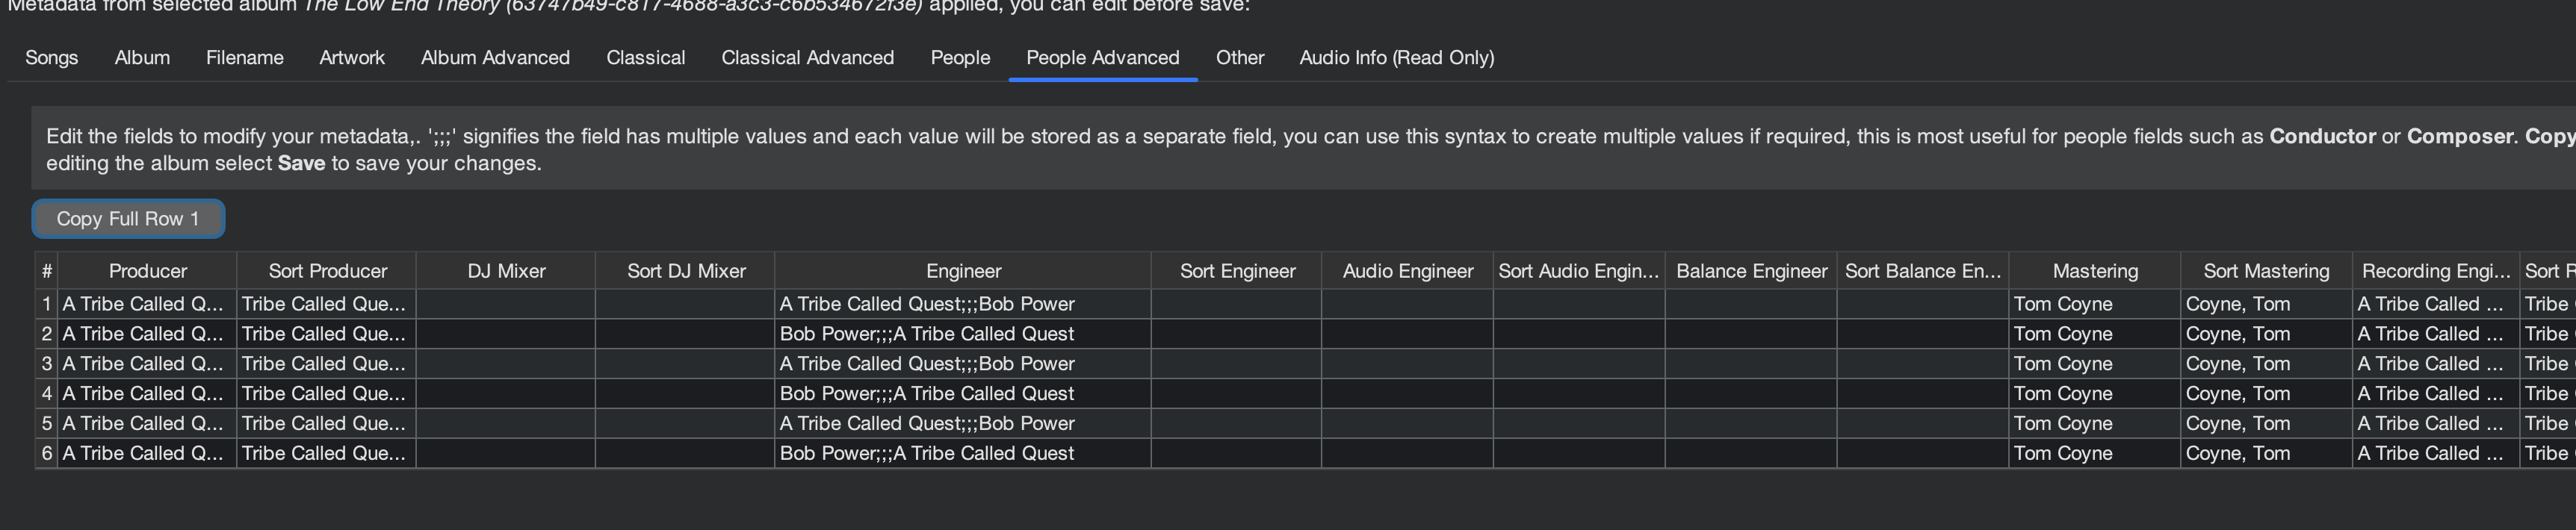Click row 6 Producer cell
The width and height of the screenshot is (2576, 530).
(x=147, y=454)
